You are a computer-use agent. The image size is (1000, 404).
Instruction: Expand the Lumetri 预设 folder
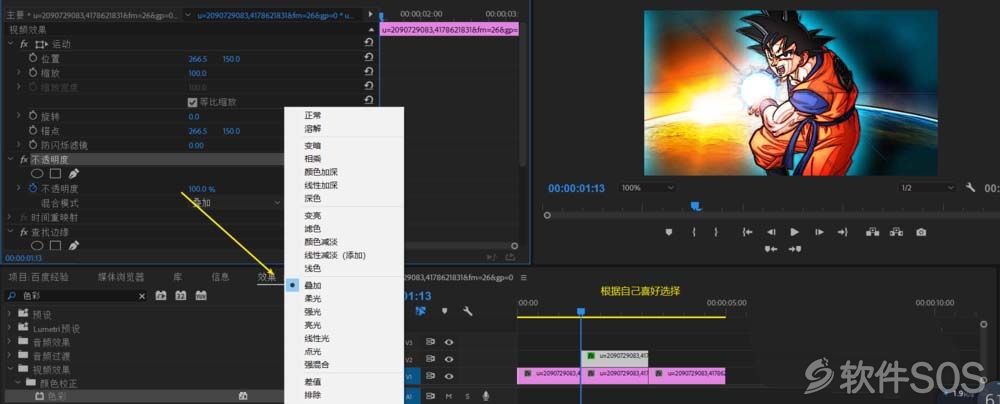coord(10,328)
